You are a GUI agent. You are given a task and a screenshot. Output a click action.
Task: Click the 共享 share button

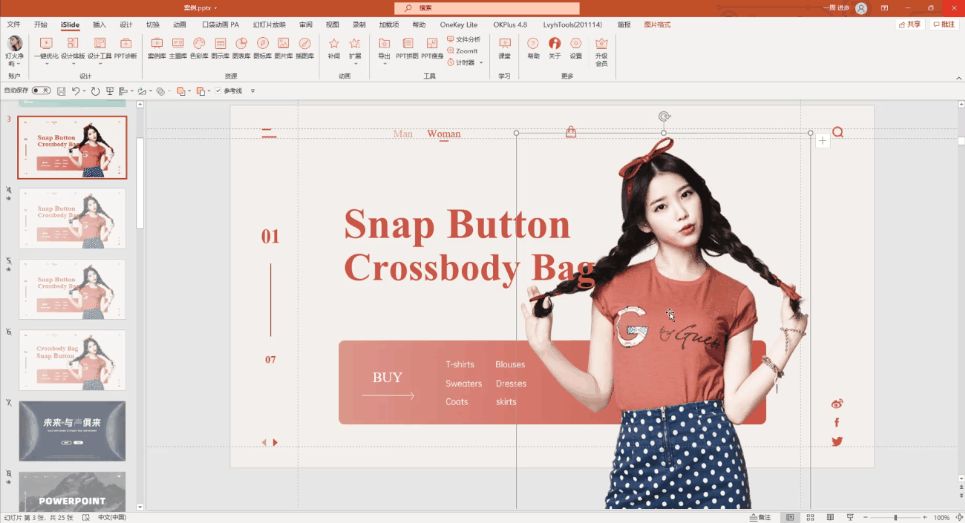pos(910,25)
